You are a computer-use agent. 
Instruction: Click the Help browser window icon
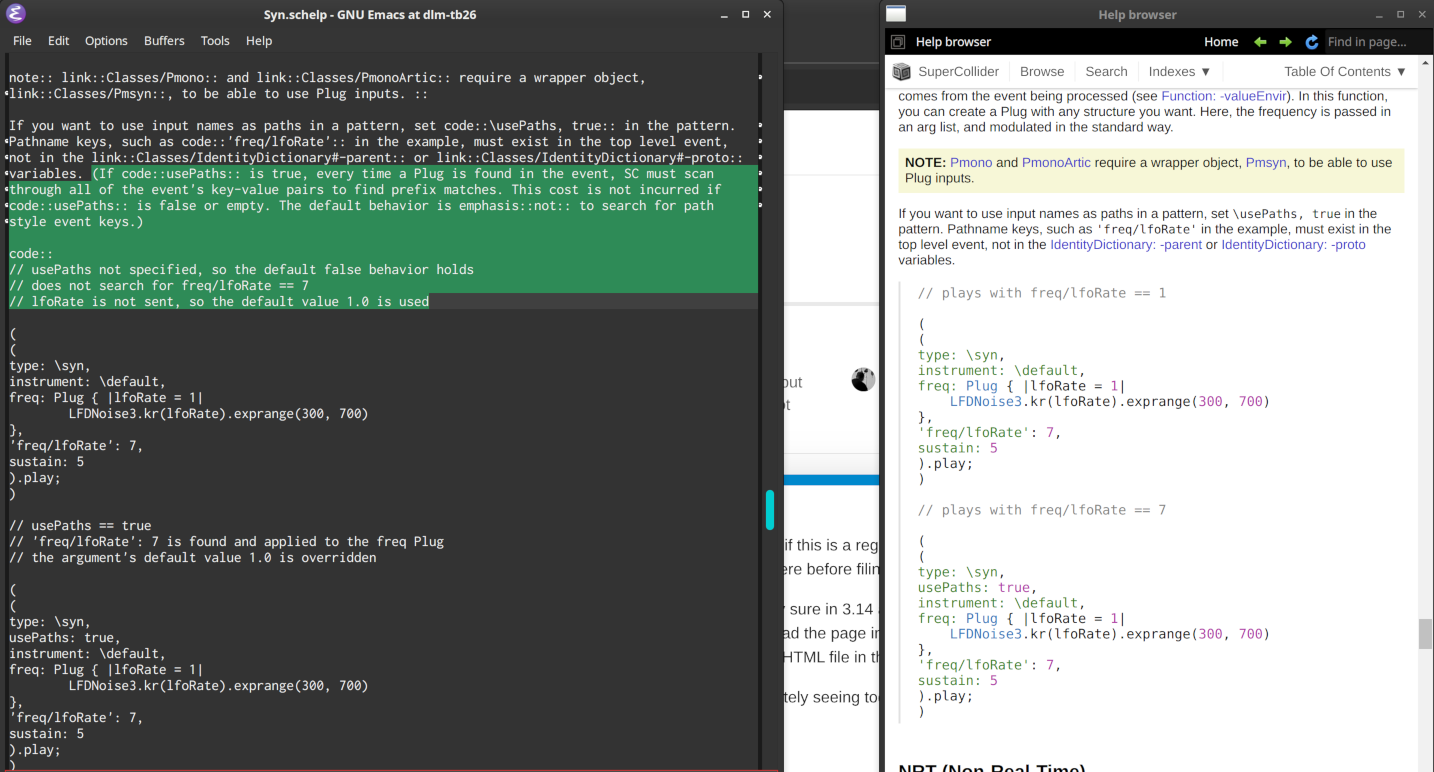896,14
